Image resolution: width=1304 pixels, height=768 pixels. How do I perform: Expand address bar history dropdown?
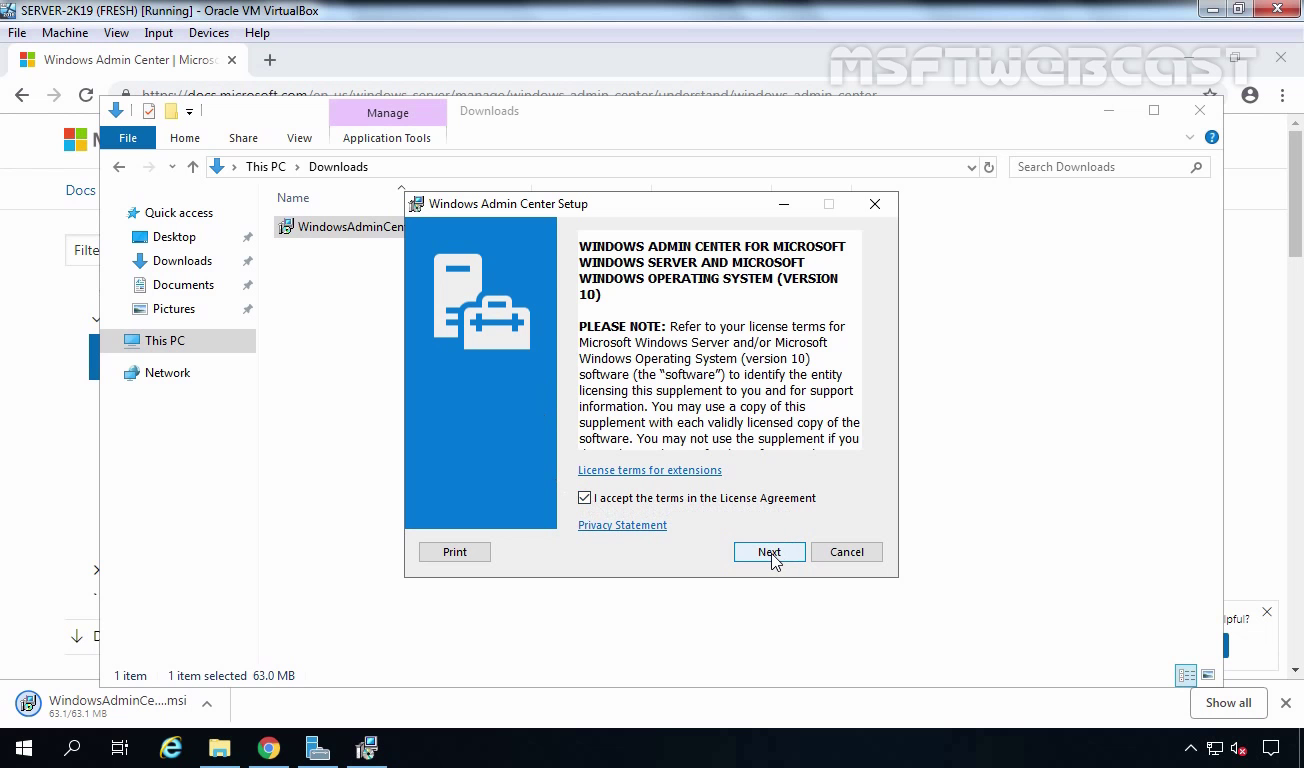coord(971,168)
